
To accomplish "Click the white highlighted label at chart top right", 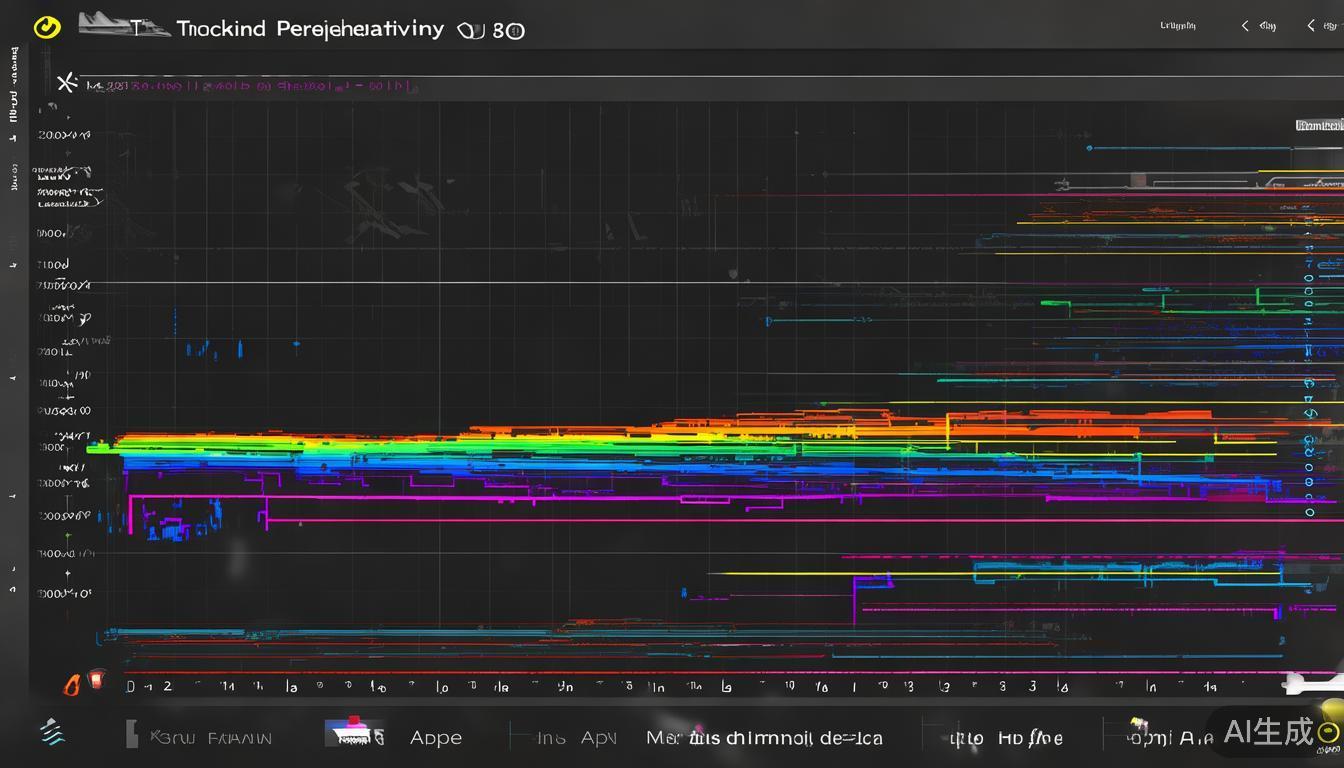I will pyautogui.click(x=1319, y=126).
